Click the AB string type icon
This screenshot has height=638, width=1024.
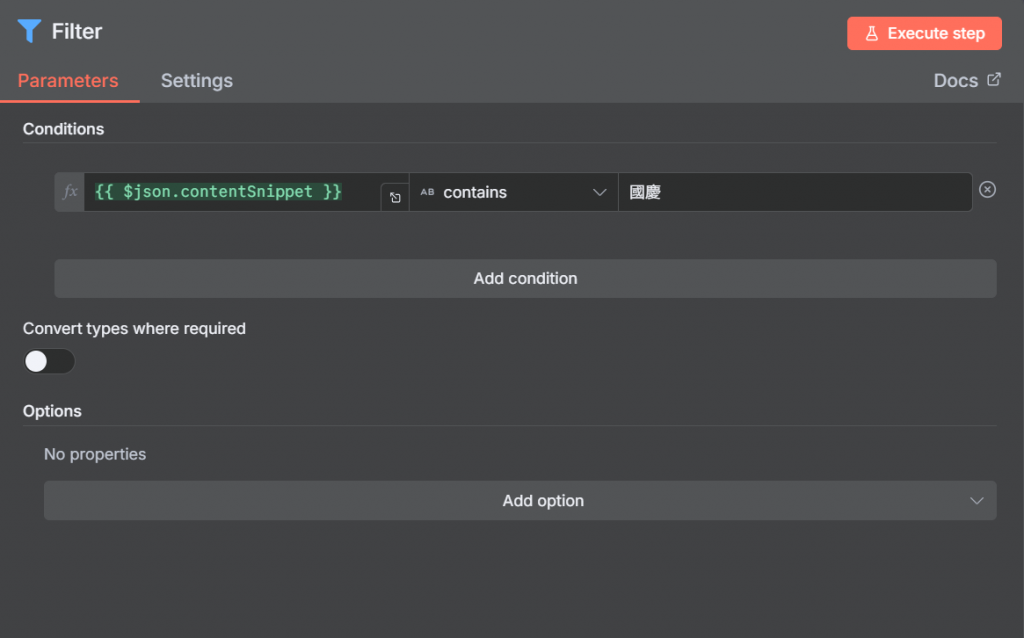(427, 192)
